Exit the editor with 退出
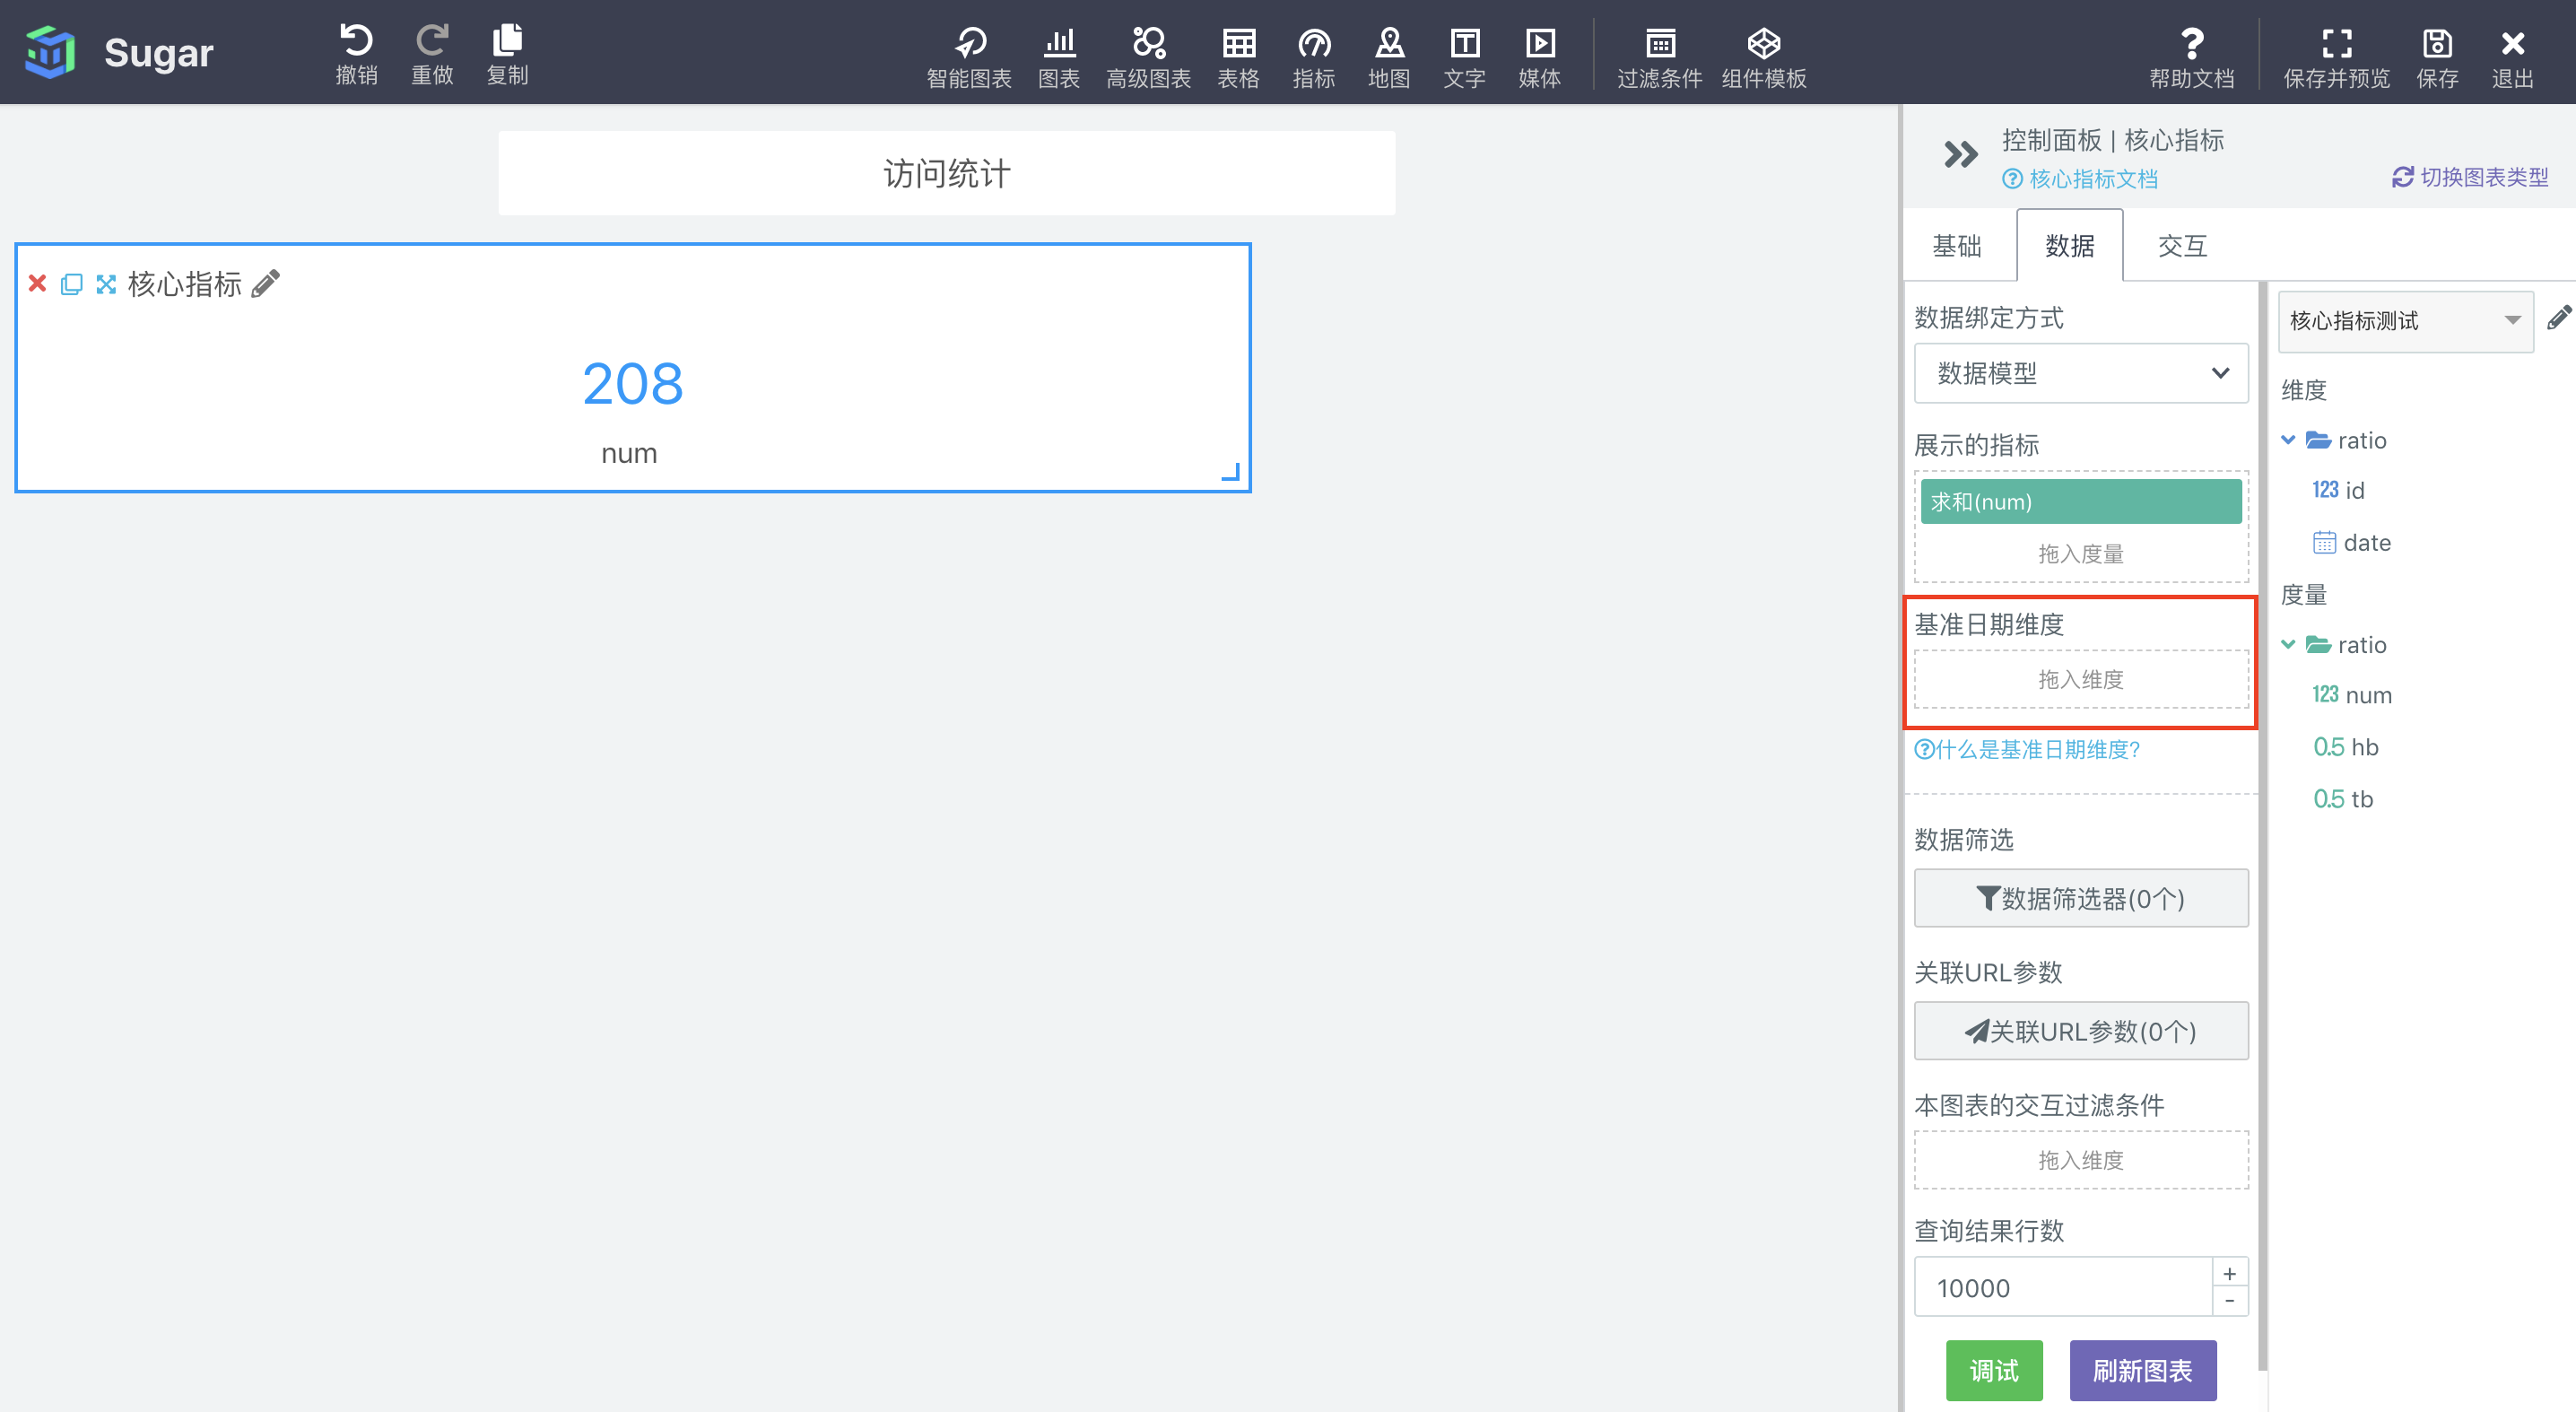This screenshot has width=2576, height=1412. pos(2513,57)
